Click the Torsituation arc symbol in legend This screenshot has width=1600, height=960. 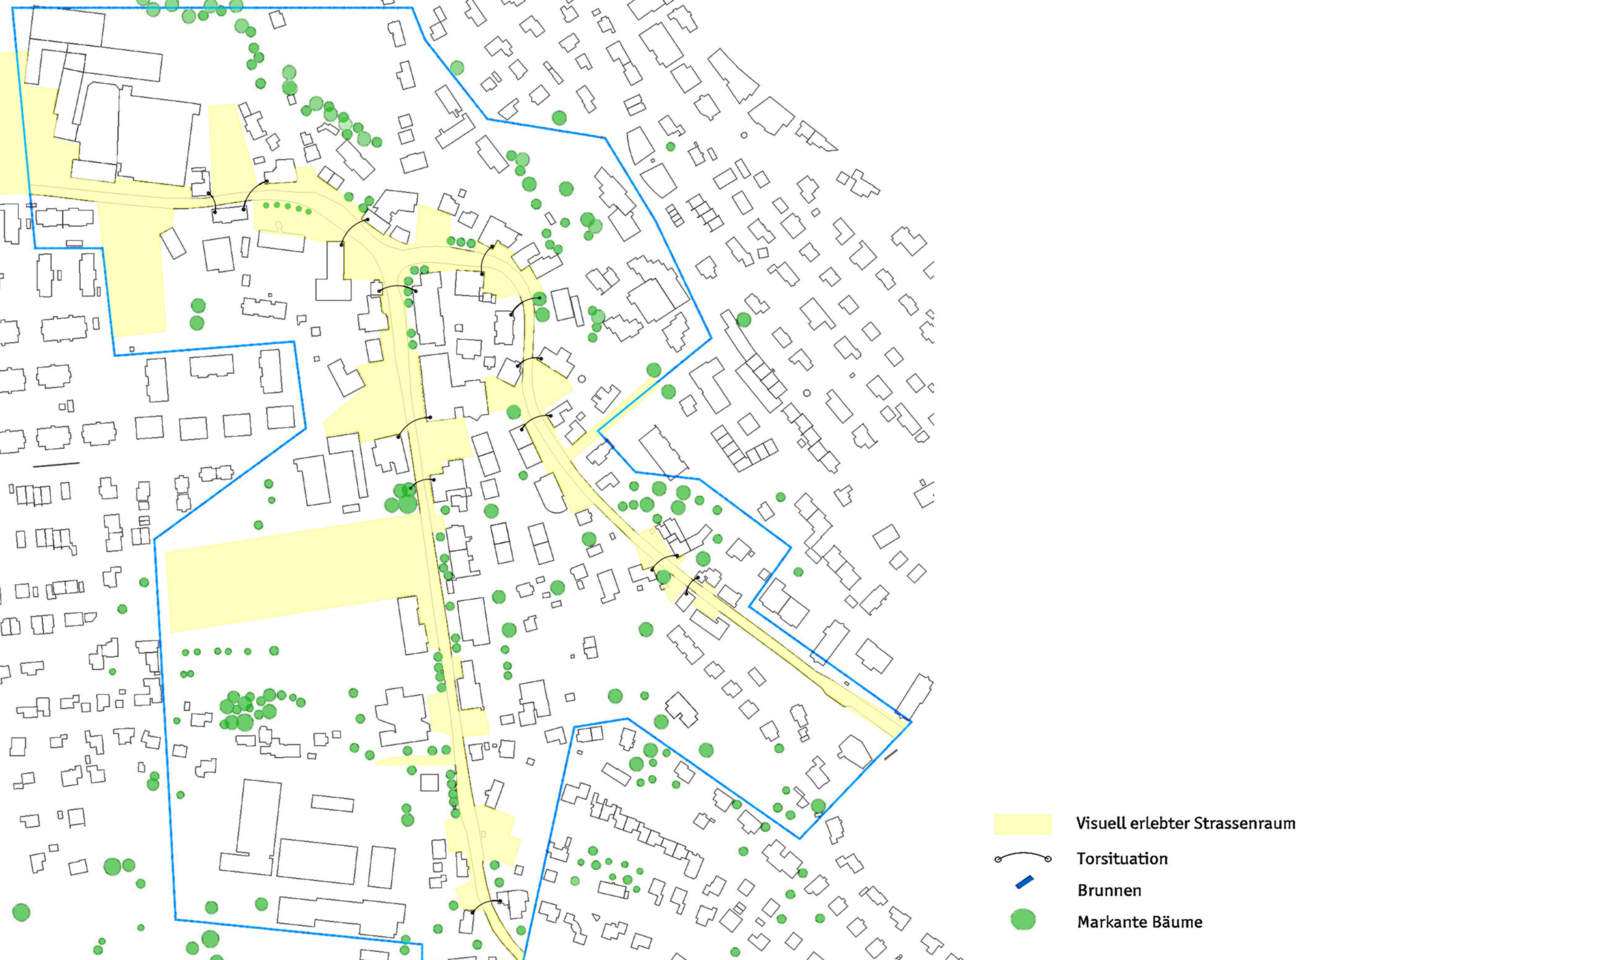click(1022, 858)
